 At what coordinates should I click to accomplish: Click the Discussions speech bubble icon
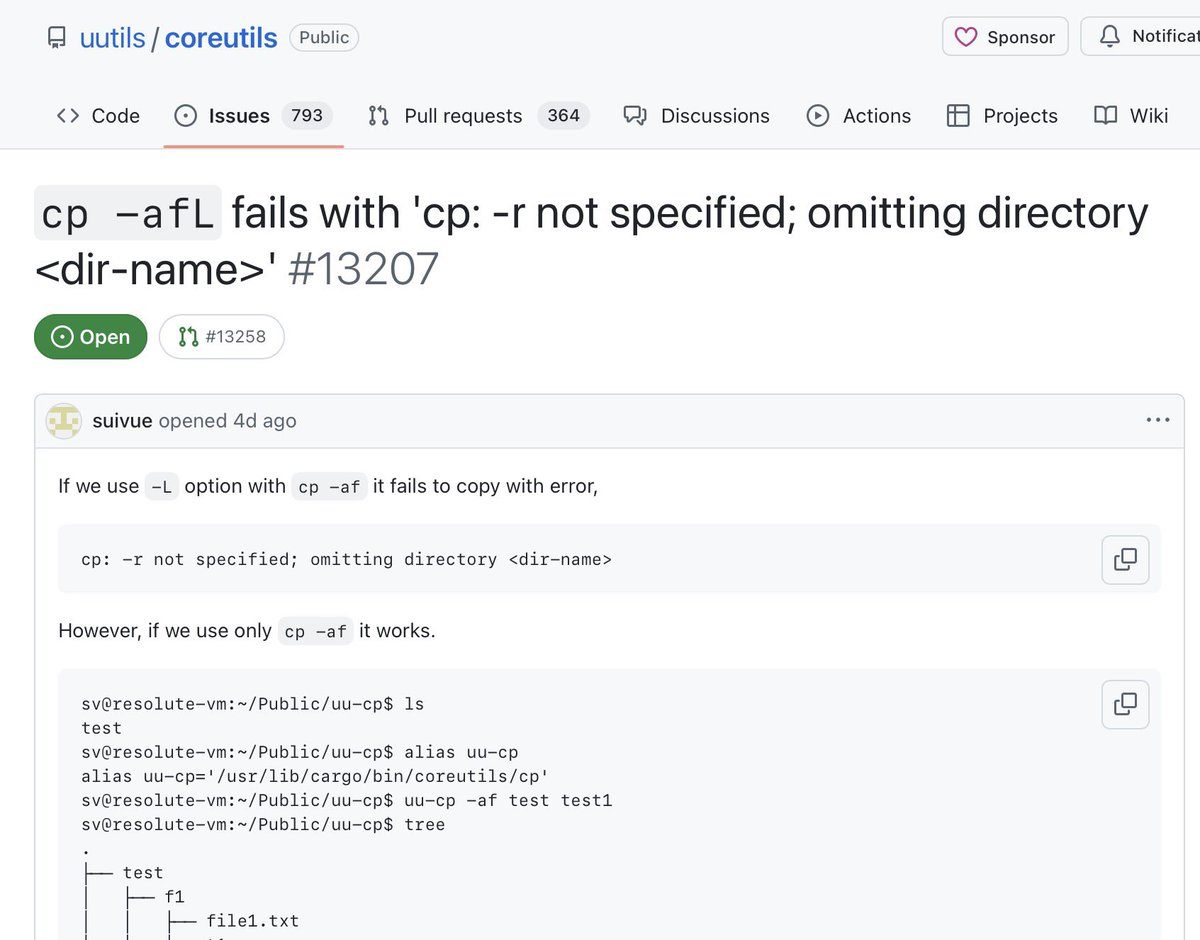click(635, 116)
